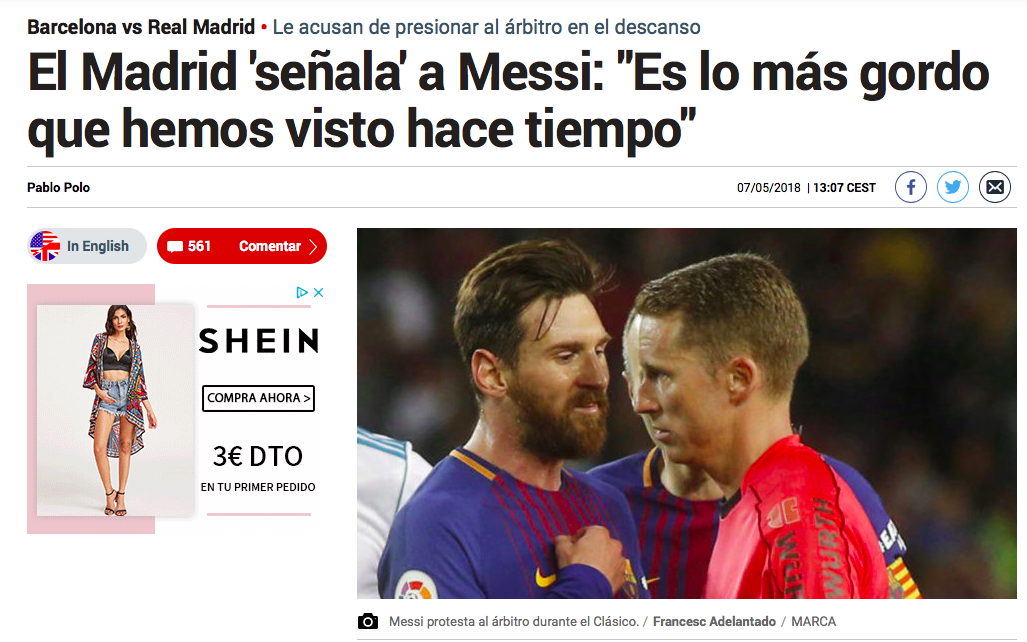Click the 561 comments count

pyautogui.click(x=199, y=246)
